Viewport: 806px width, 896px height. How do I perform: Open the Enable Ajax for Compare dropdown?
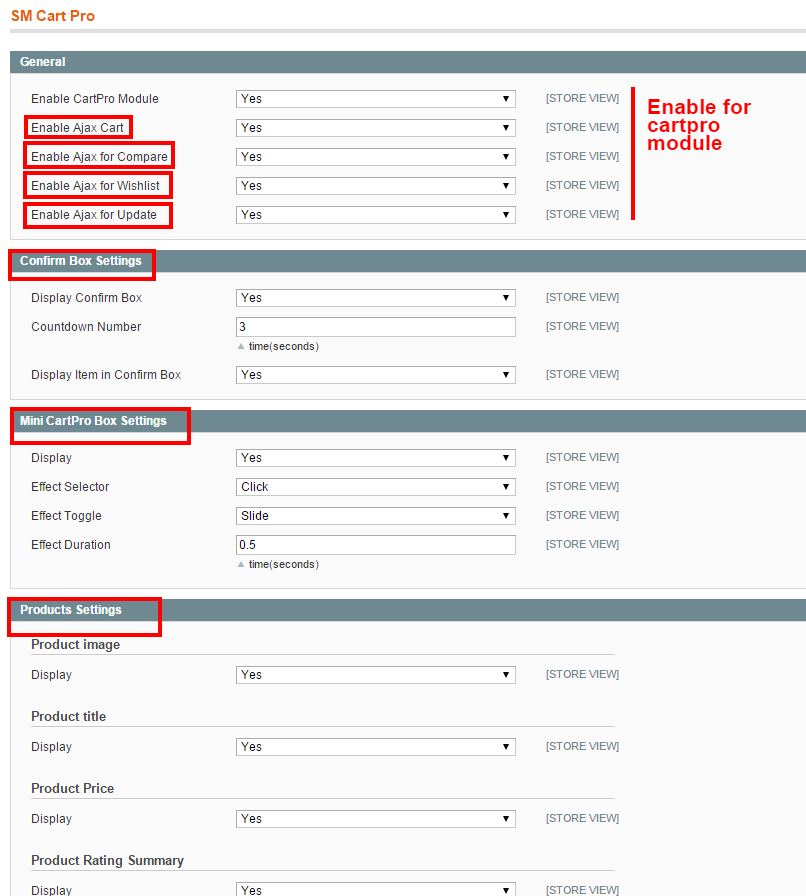point(376,157)
